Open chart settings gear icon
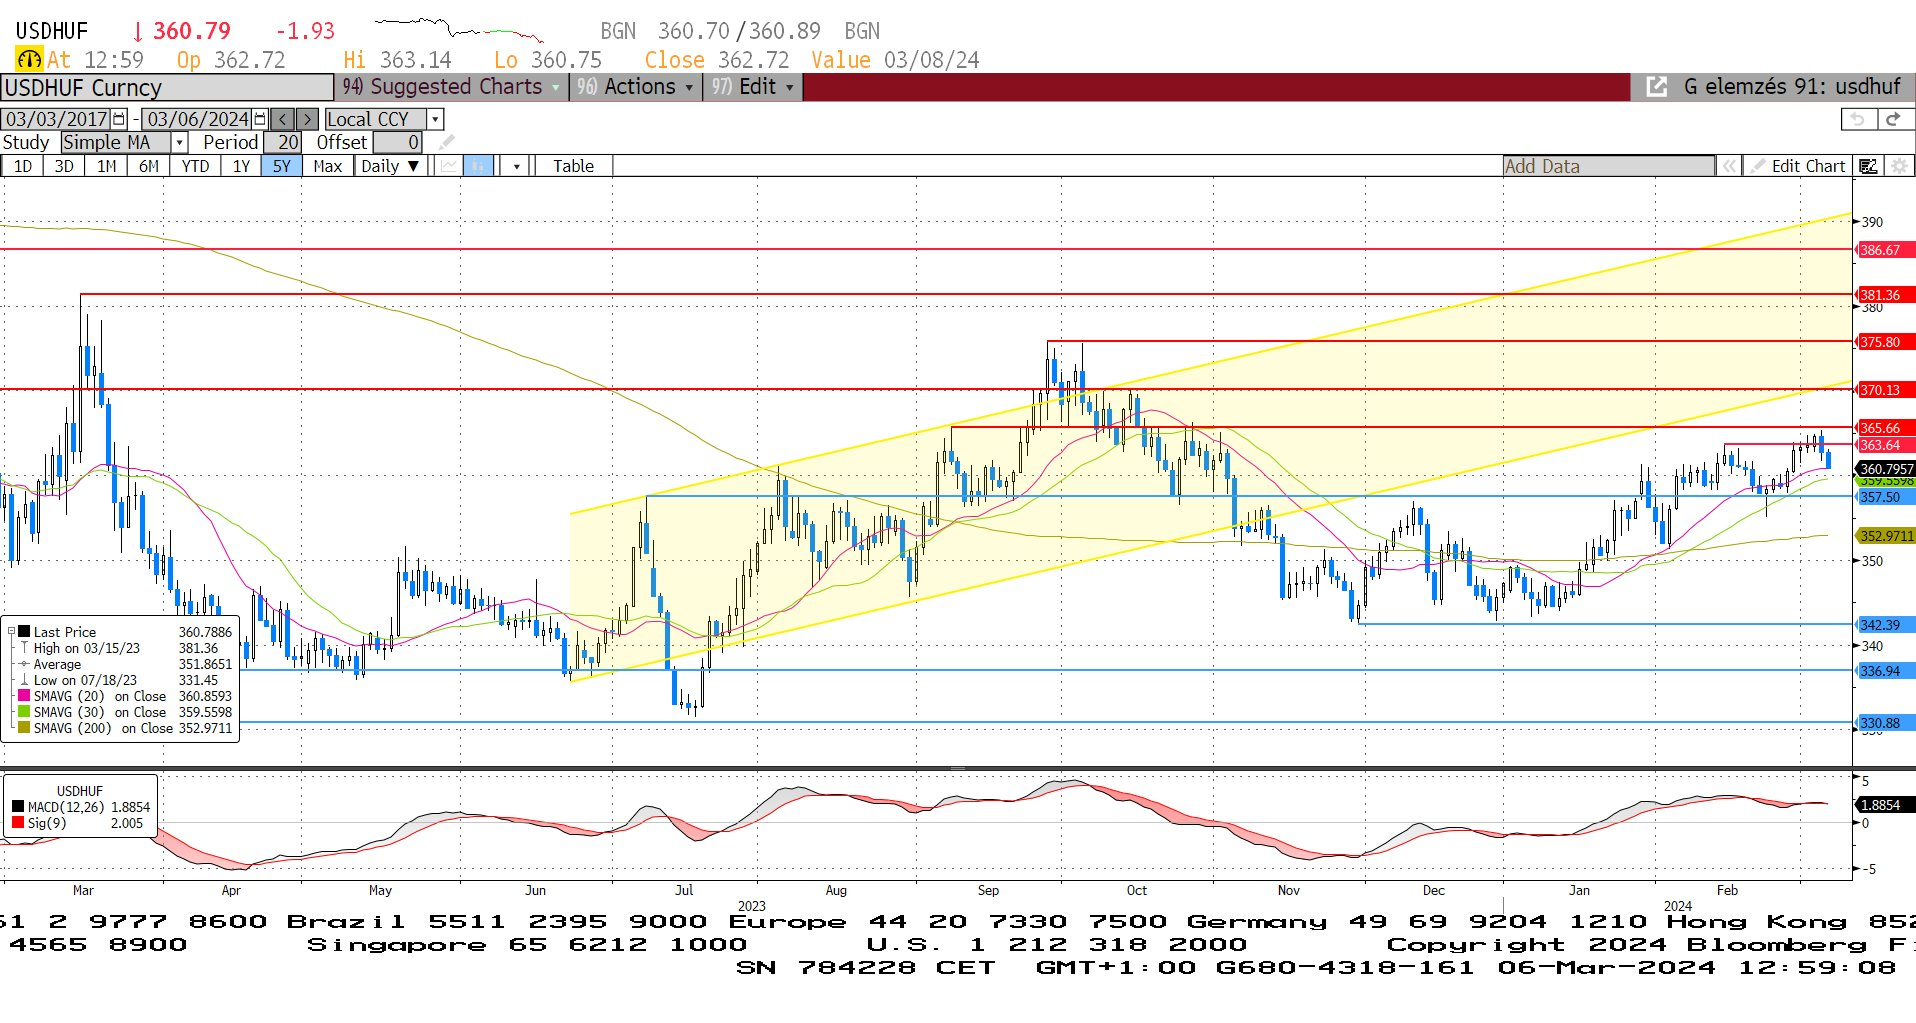 (x=1898, y=166)
